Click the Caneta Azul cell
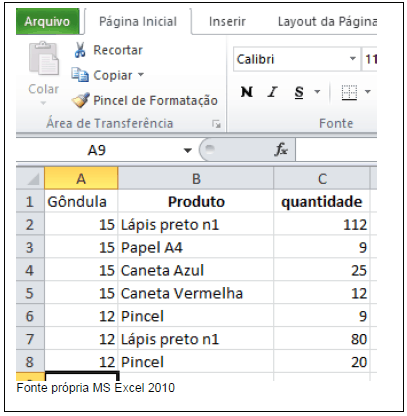407x416 pixels. click(x=196, y=270)
